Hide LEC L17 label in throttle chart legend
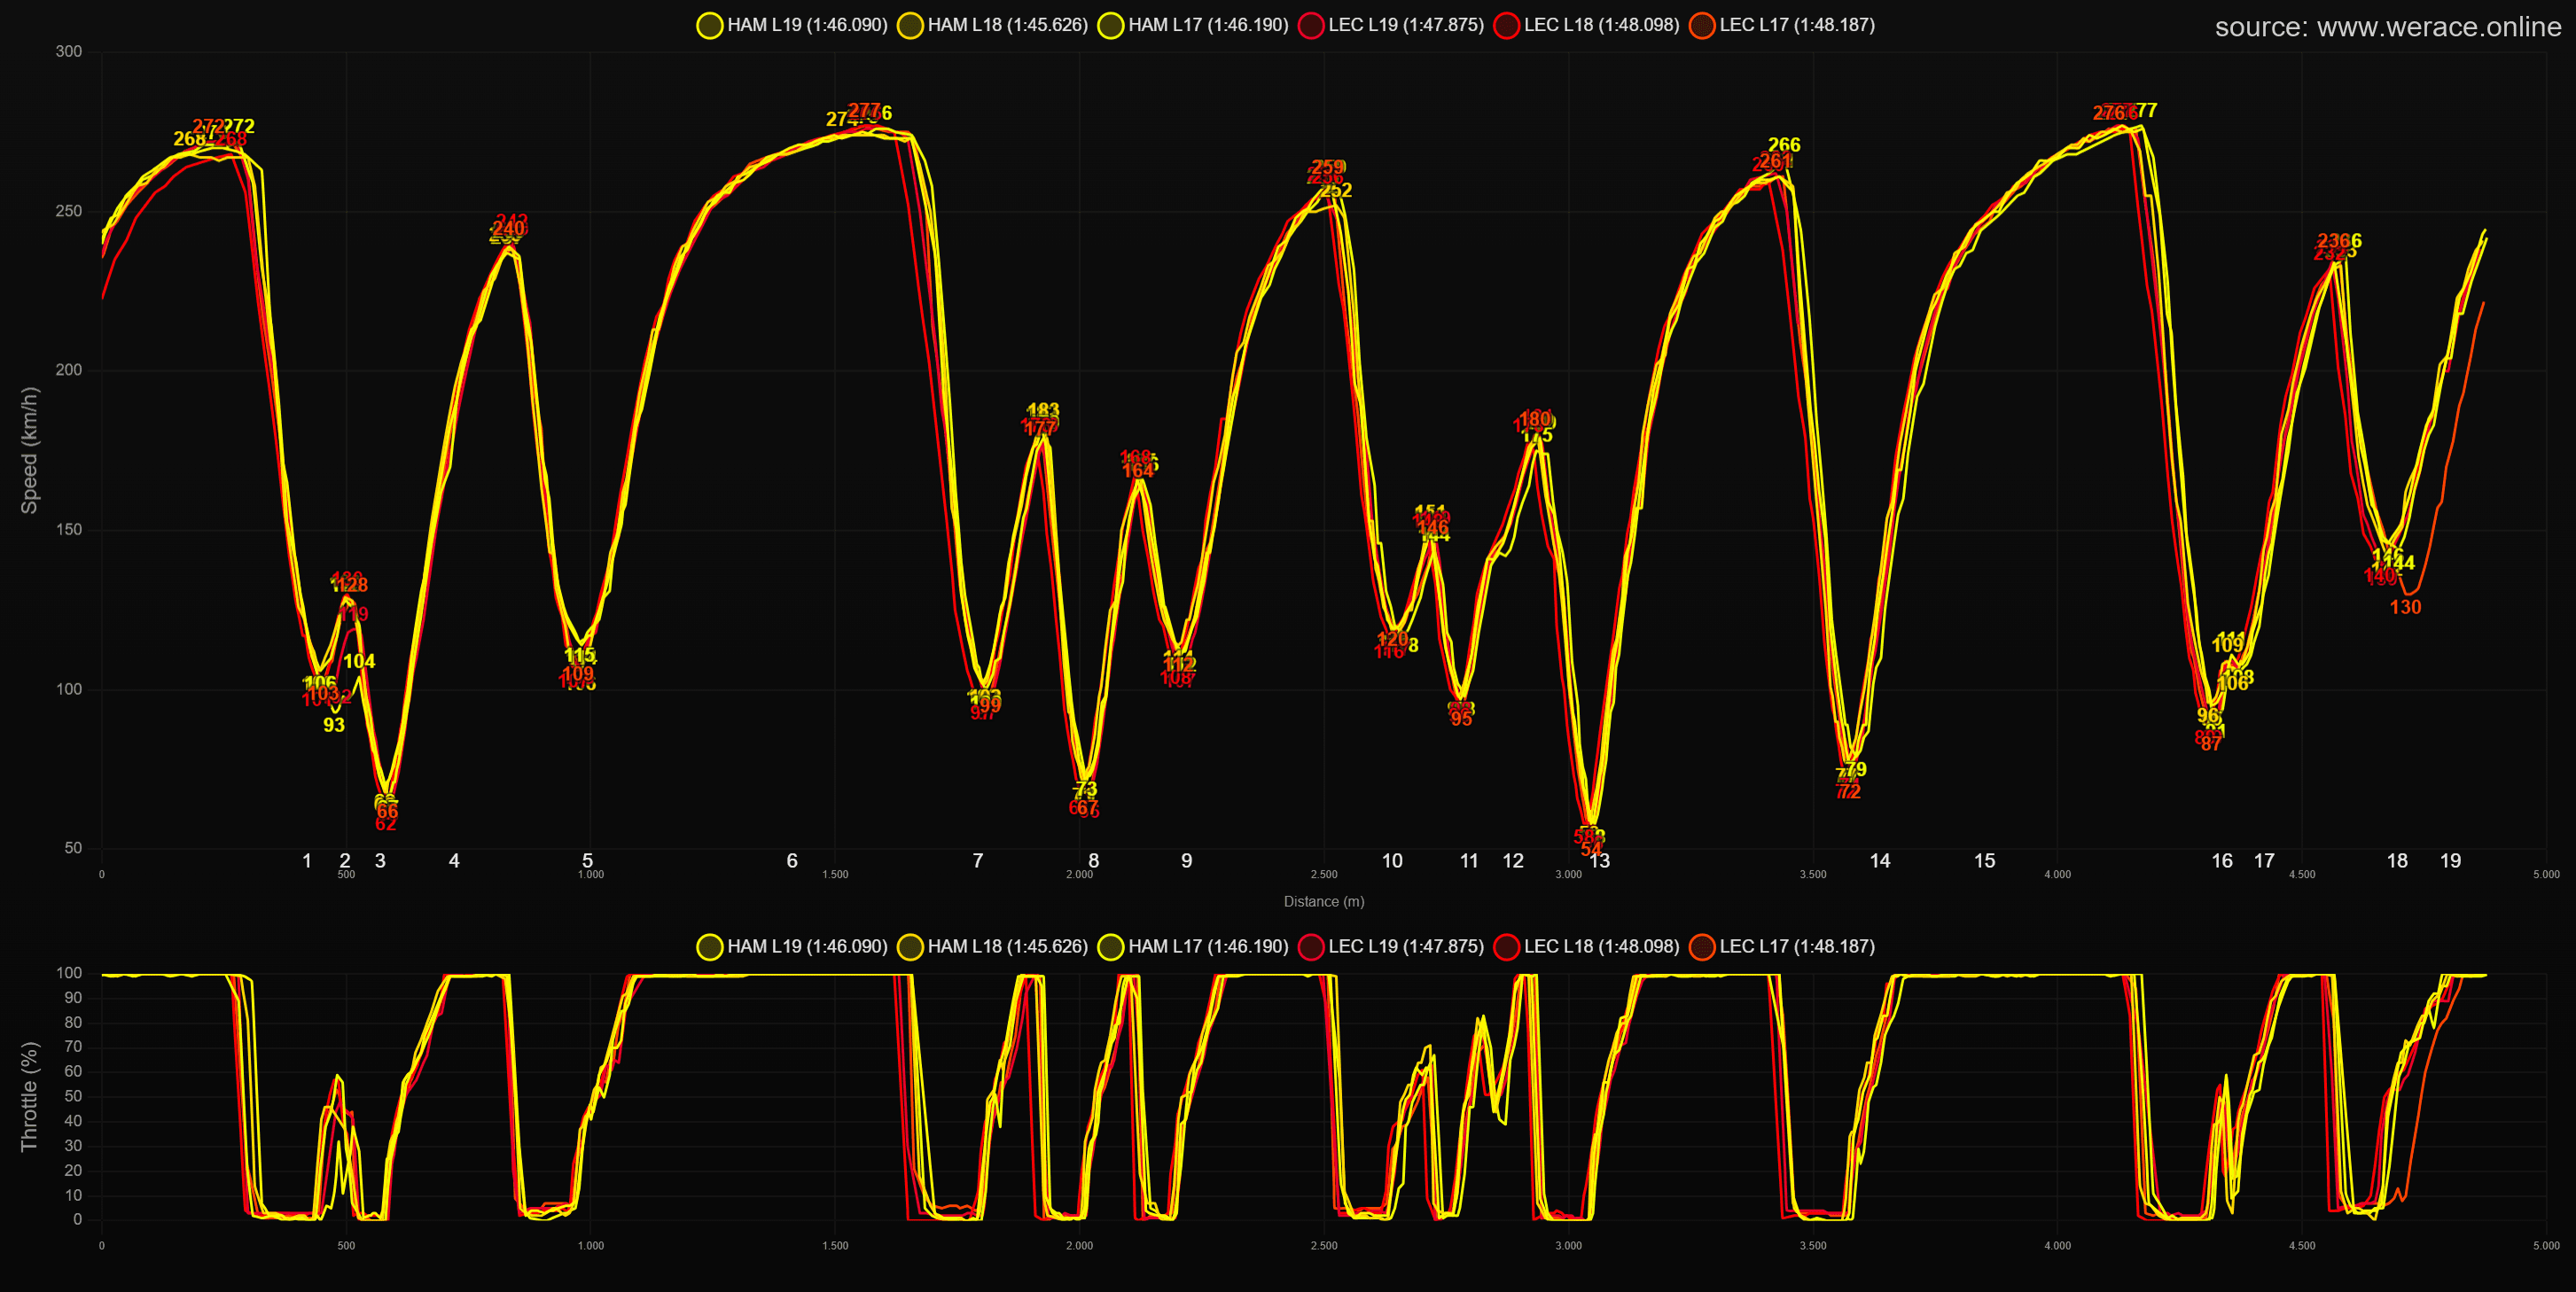The height and width of the screenshot is (1292, 2576). pyautogui.click(x=1797, y=946)
